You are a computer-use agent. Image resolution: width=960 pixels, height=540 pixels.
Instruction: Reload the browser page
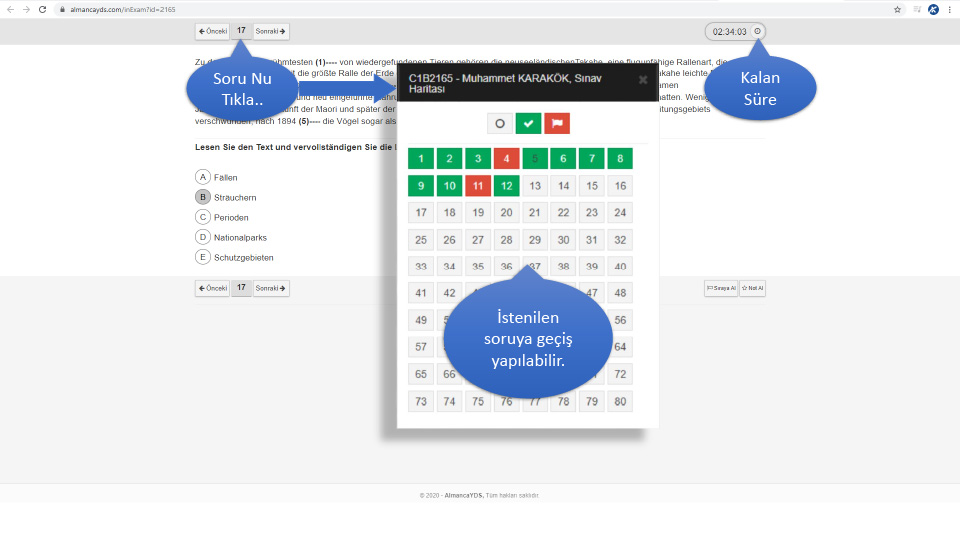pos(42,9)
